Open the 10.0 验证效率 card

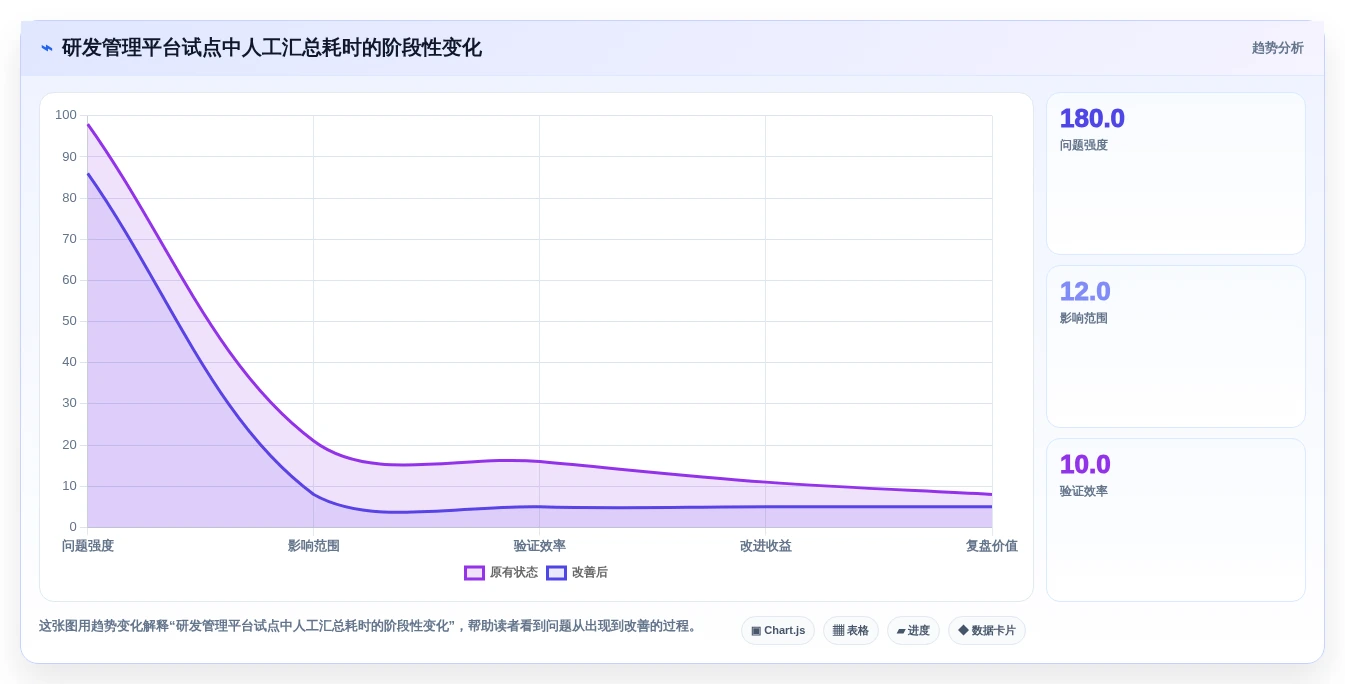[x=1176, y=520]
